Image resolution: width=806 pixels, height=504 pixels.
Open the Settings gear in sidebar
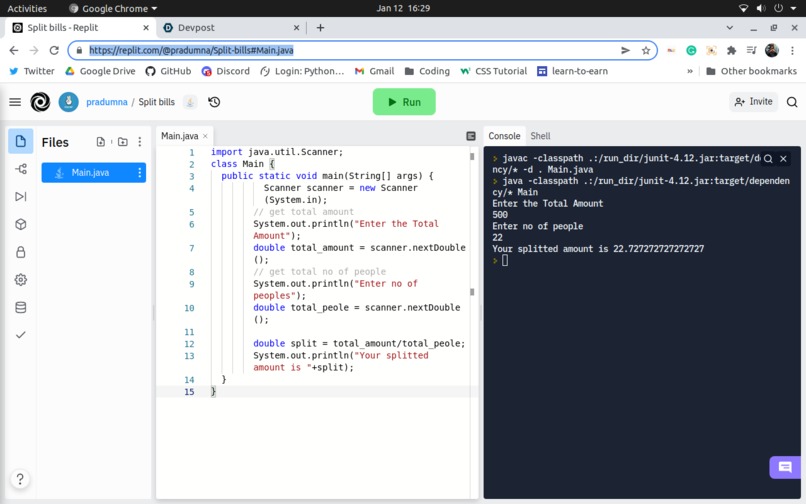(21, 280)
